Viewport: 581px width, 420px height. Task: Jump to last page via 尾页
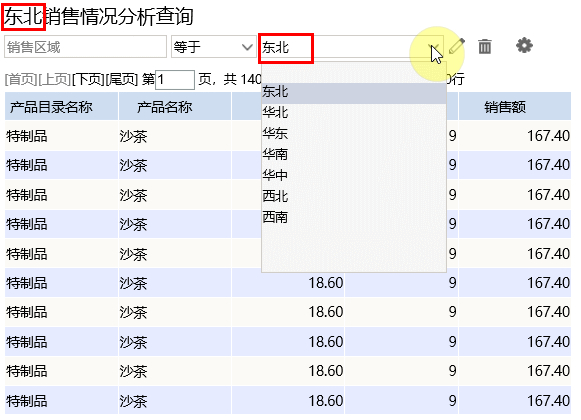(122, 79)
